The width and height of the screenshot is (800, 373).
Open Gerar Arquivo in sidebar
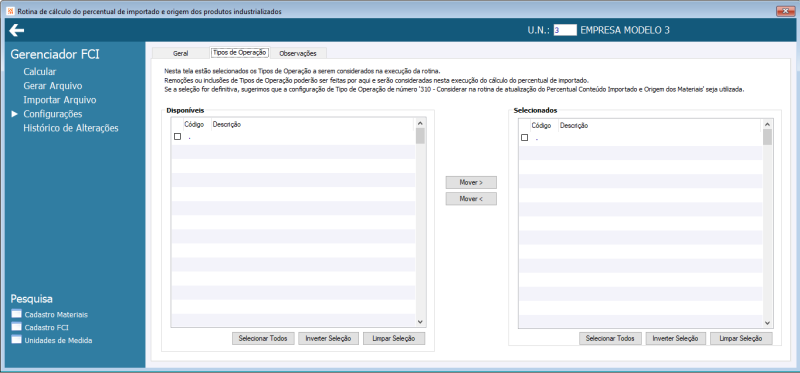click(53, 86)
